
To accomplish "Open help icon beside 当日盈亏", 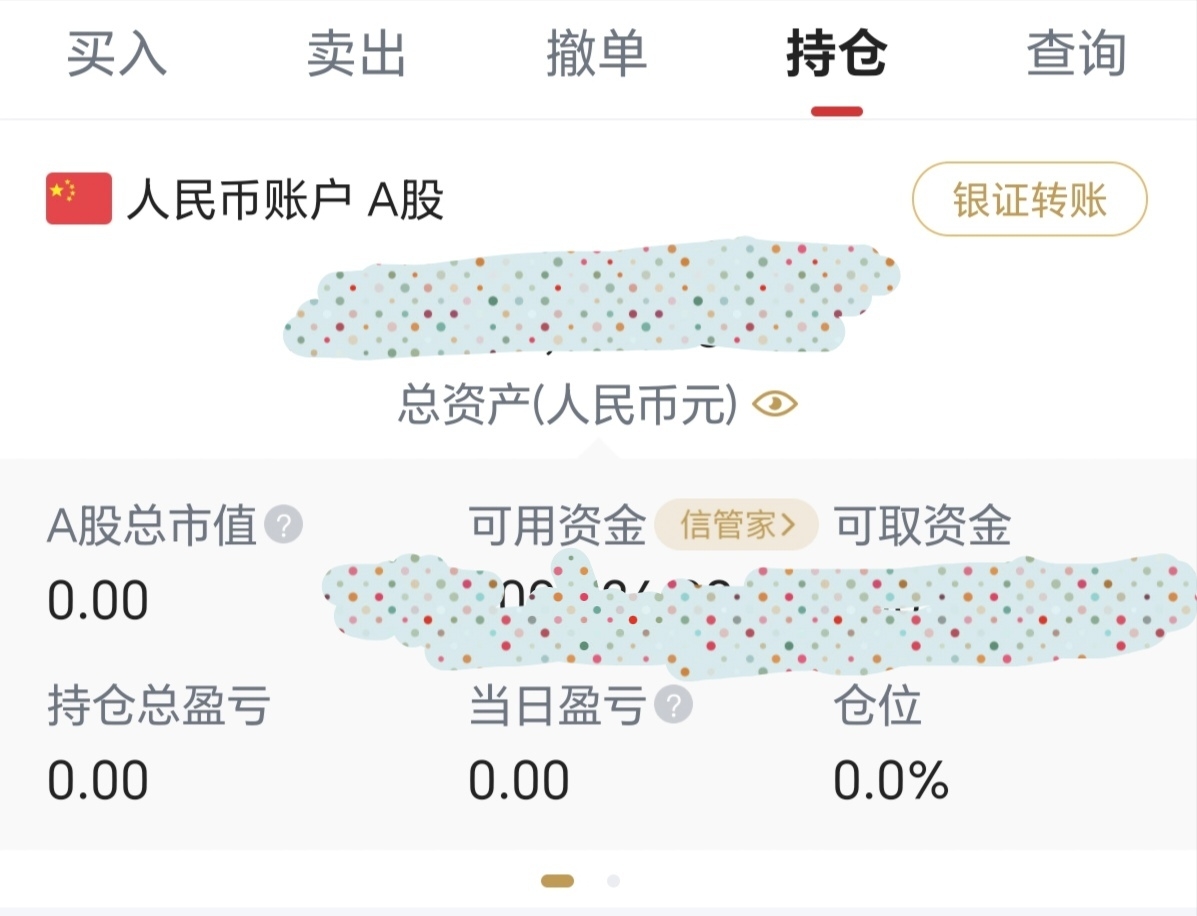I will pyautogui.click(x=673, y=705).
